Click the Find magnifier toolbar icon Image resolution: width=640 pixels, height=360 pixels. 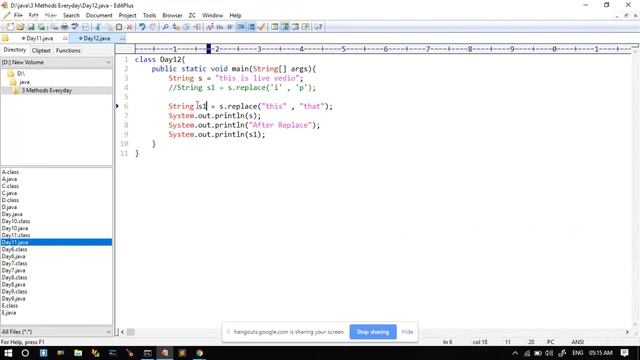coord(165,27)
